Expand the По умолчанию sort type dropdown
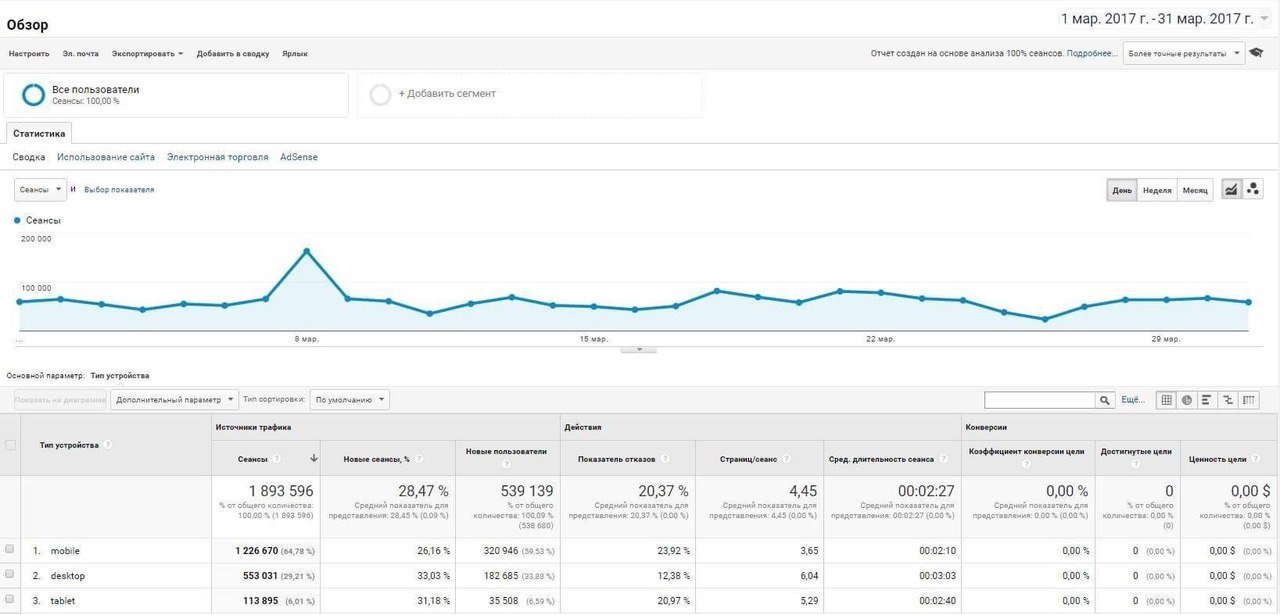The height and width of the screenshot is (615, 1280). coord(349,400)
